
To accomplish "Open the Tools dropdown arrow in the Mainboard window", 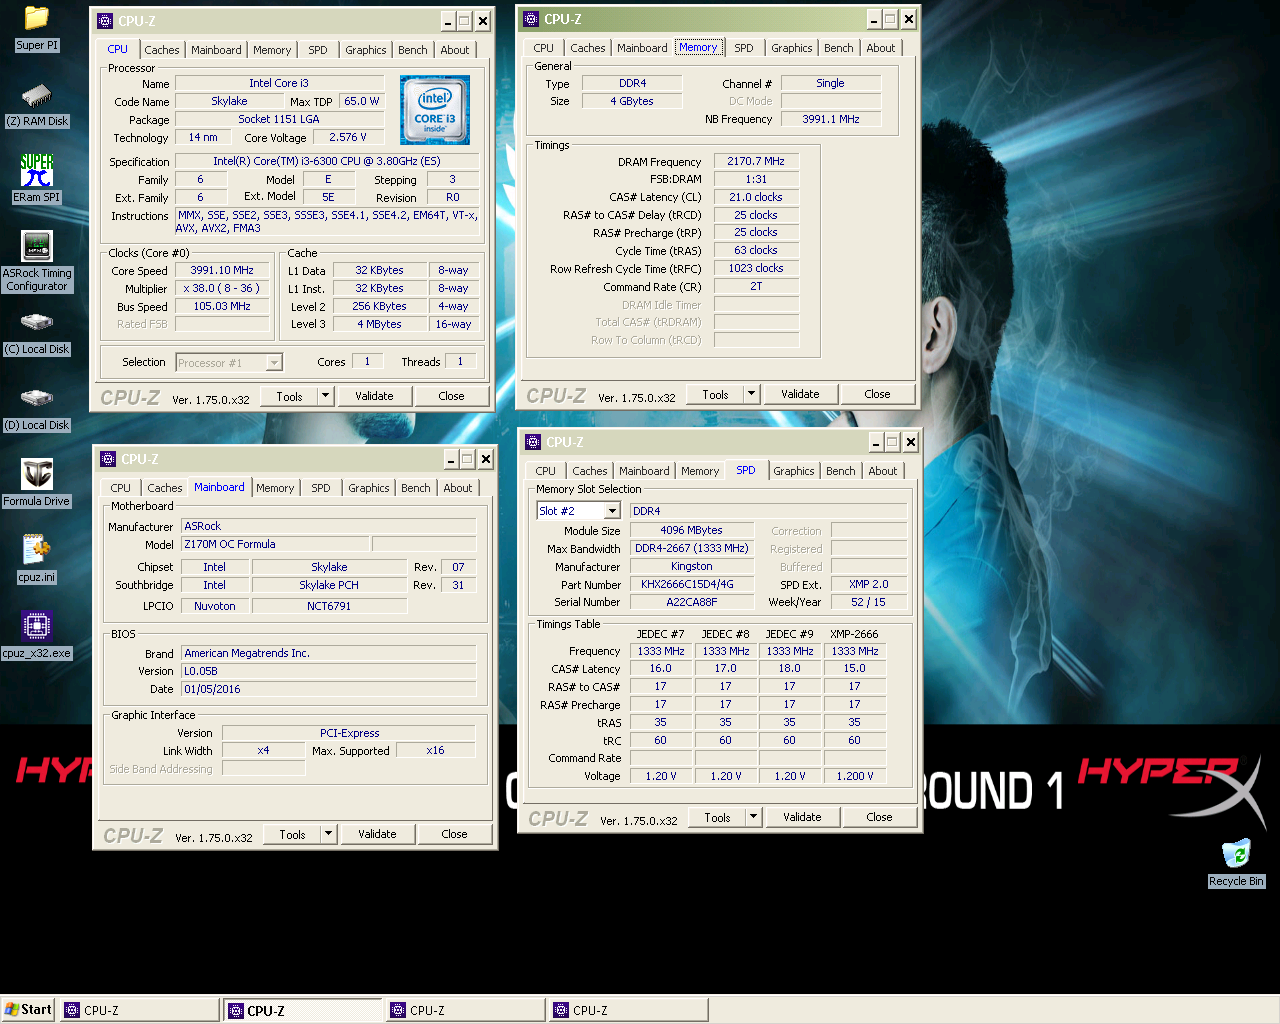I will pos(328,834).
